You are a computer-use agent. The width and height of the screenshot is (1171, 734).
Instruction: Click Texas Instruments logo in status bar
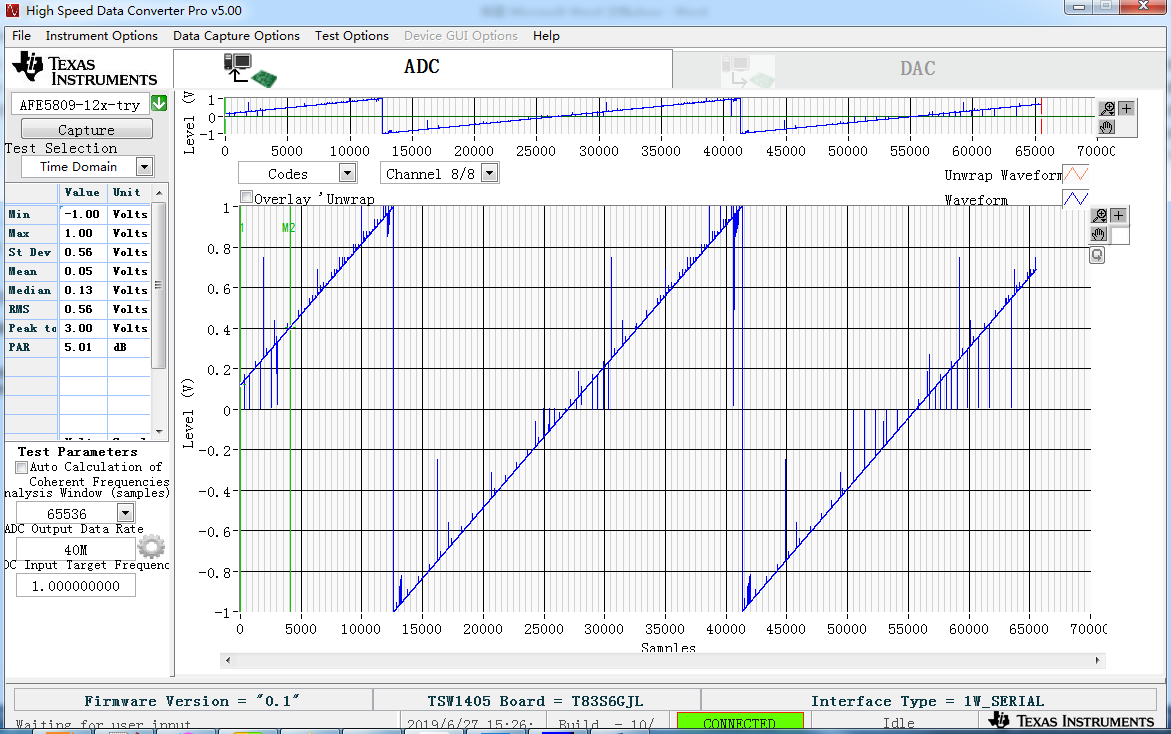point(1072,721)
